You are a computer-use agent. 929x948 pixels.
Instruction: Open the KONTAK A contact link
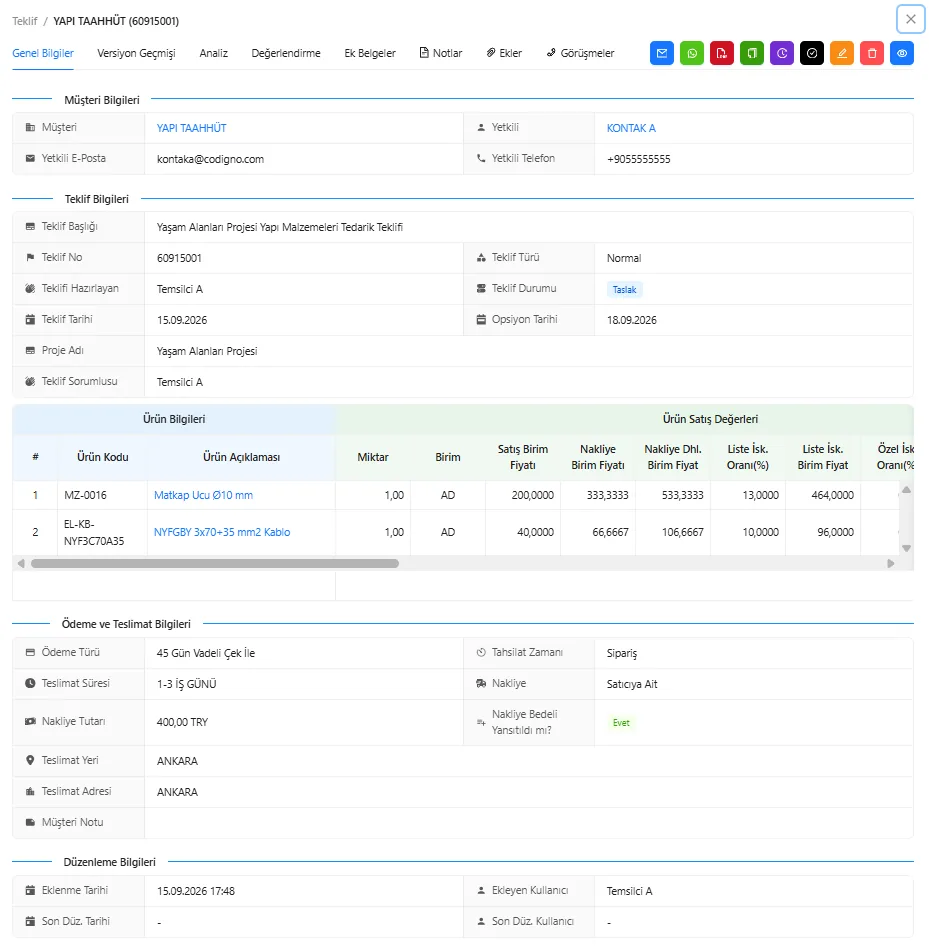click(x=631, y=128)
